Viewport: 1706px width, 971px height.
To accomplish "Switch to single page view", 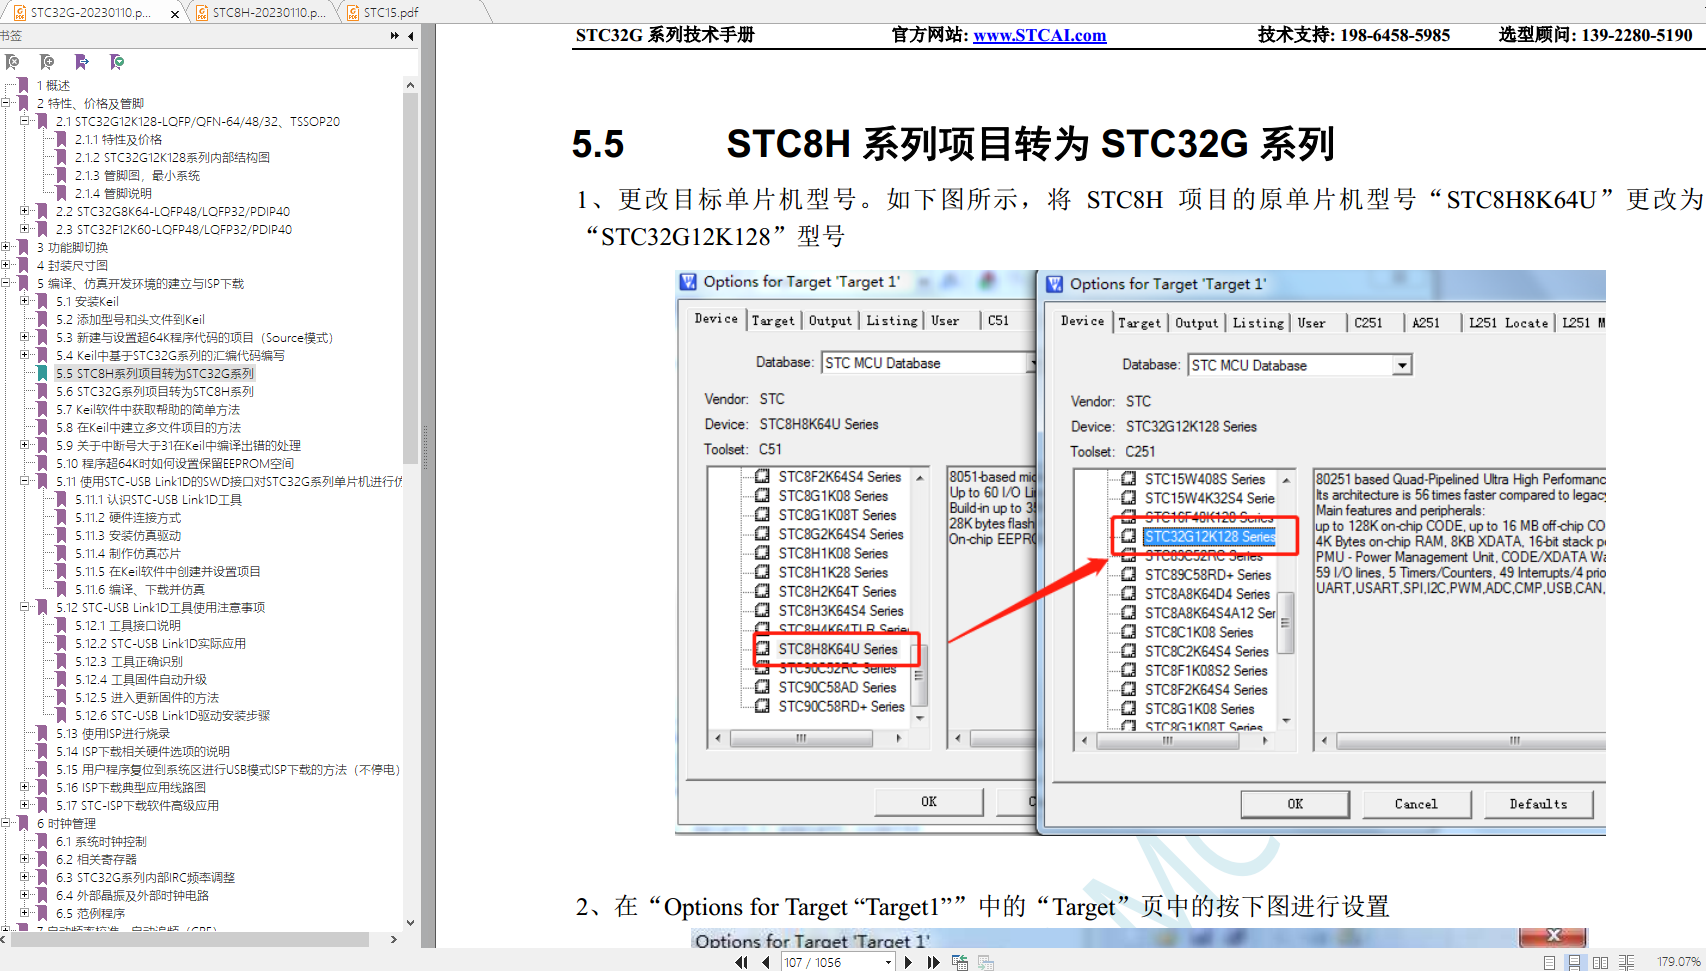I will point(1549,962).
